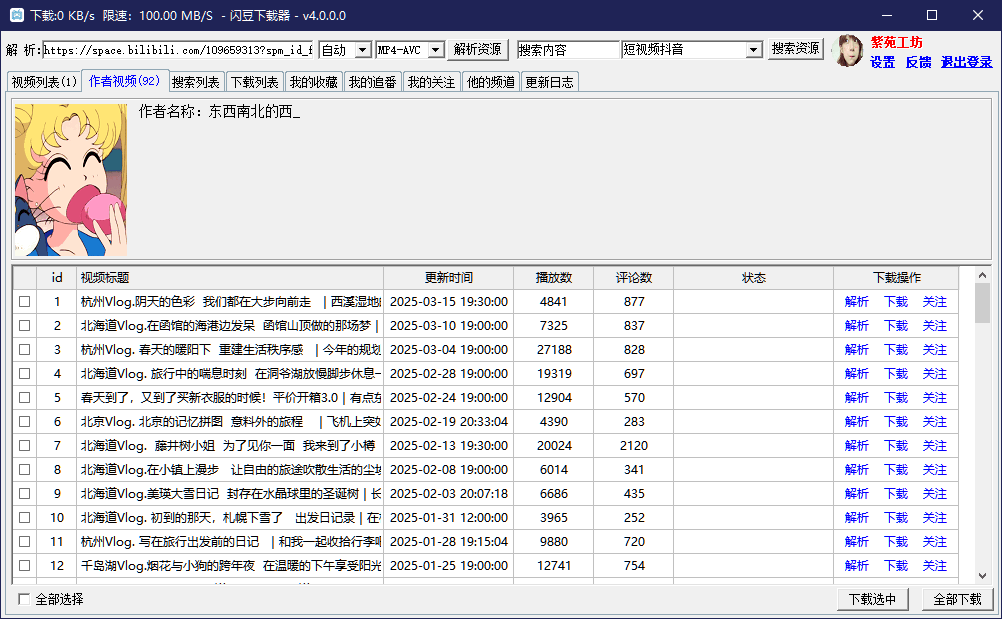This screenshot has width=1002, height=619.
Task: Click the comment count 2120 cell
Action: tap(633, 445)
